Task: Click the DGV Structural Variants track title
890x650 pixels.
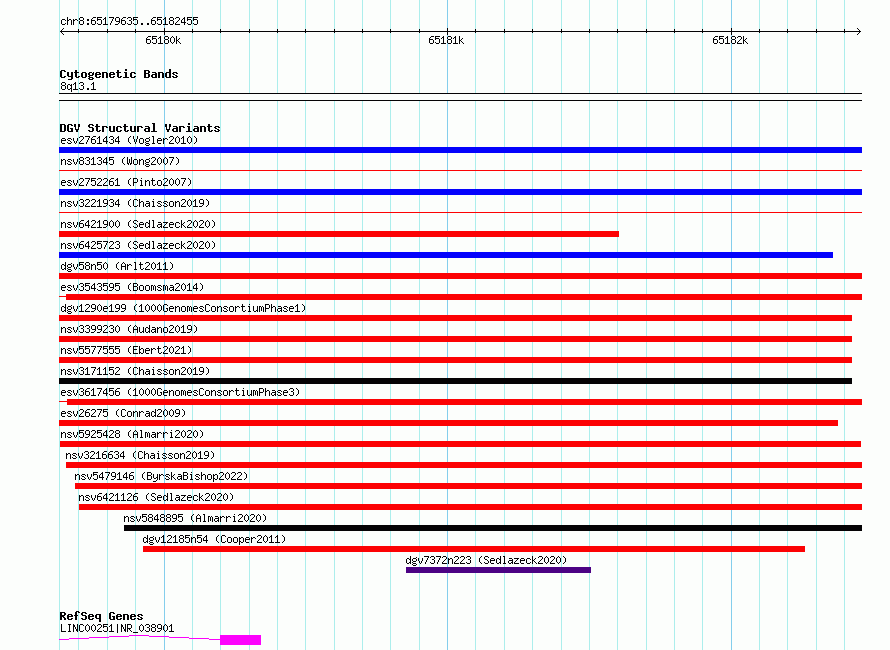Action: 140,128
